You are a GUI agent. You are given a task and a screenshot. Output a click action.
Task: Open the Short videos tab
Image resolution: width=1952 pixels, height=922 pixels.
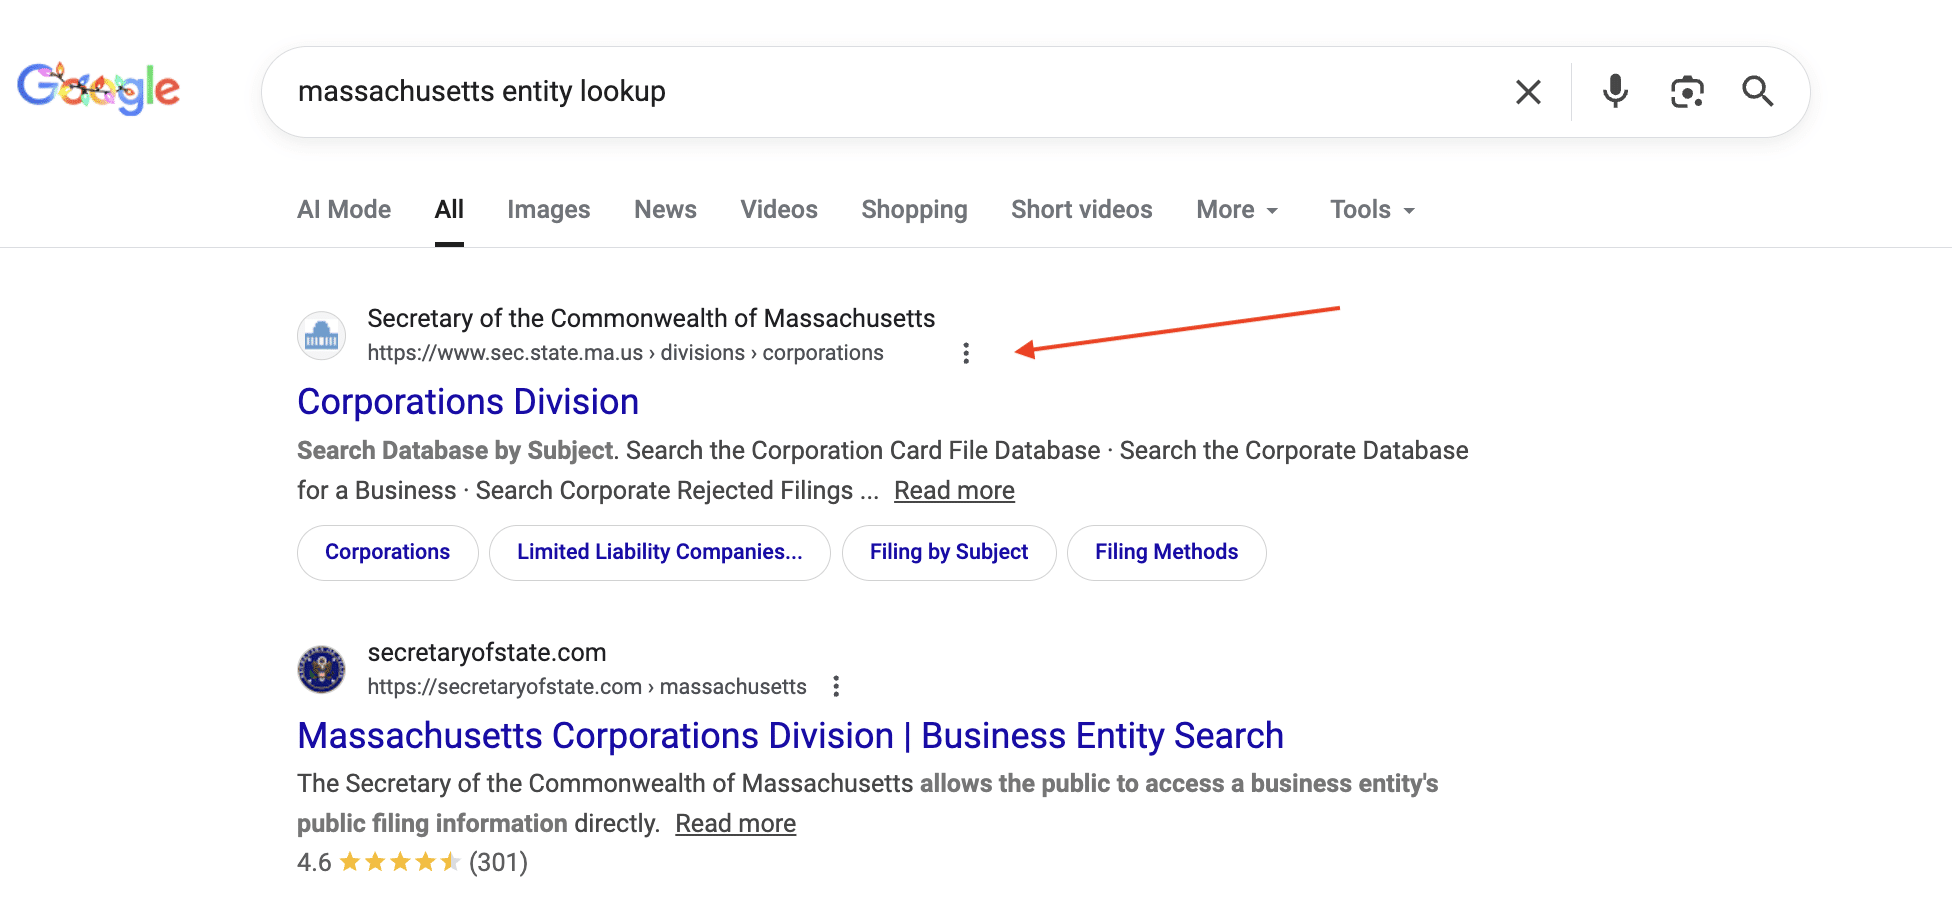1081,210
